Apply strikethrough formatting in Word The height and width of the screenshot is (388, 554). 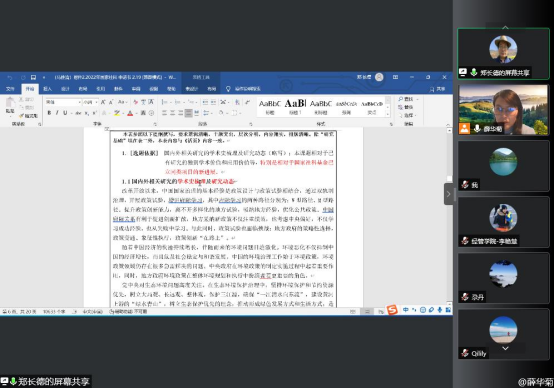click(x=78, y=113)
